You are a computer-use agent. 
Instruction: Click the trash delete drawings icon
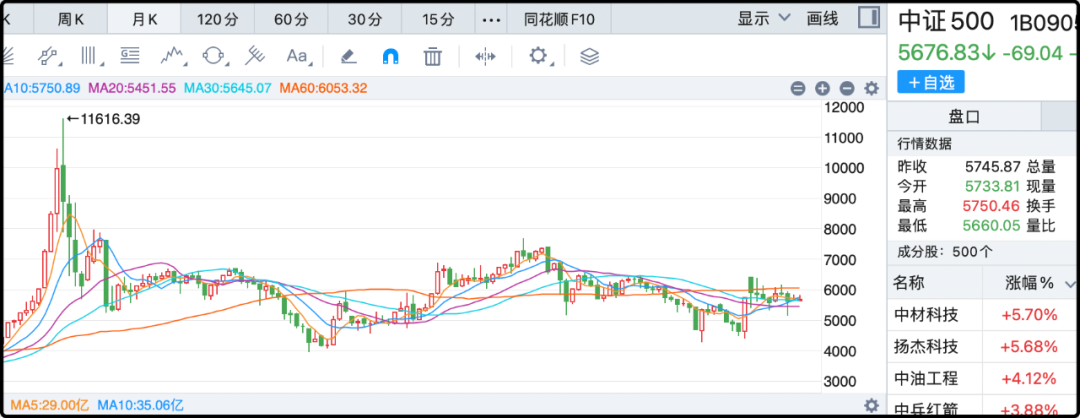432,56
